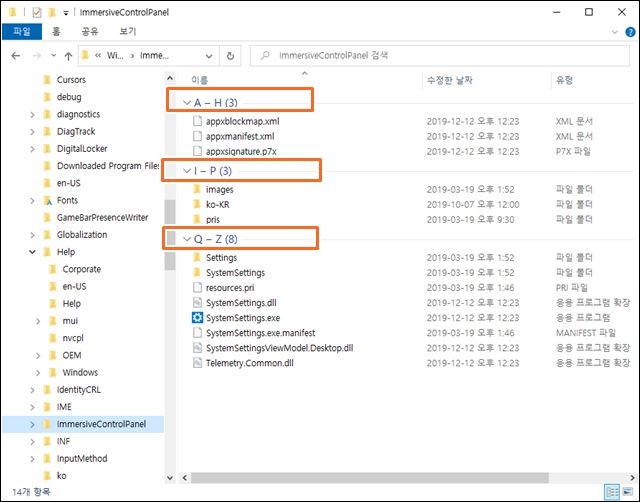Viewport: 640px width, 502px height.
Task: Click the forward navigation arrow
Action: (x=37, y=56)
